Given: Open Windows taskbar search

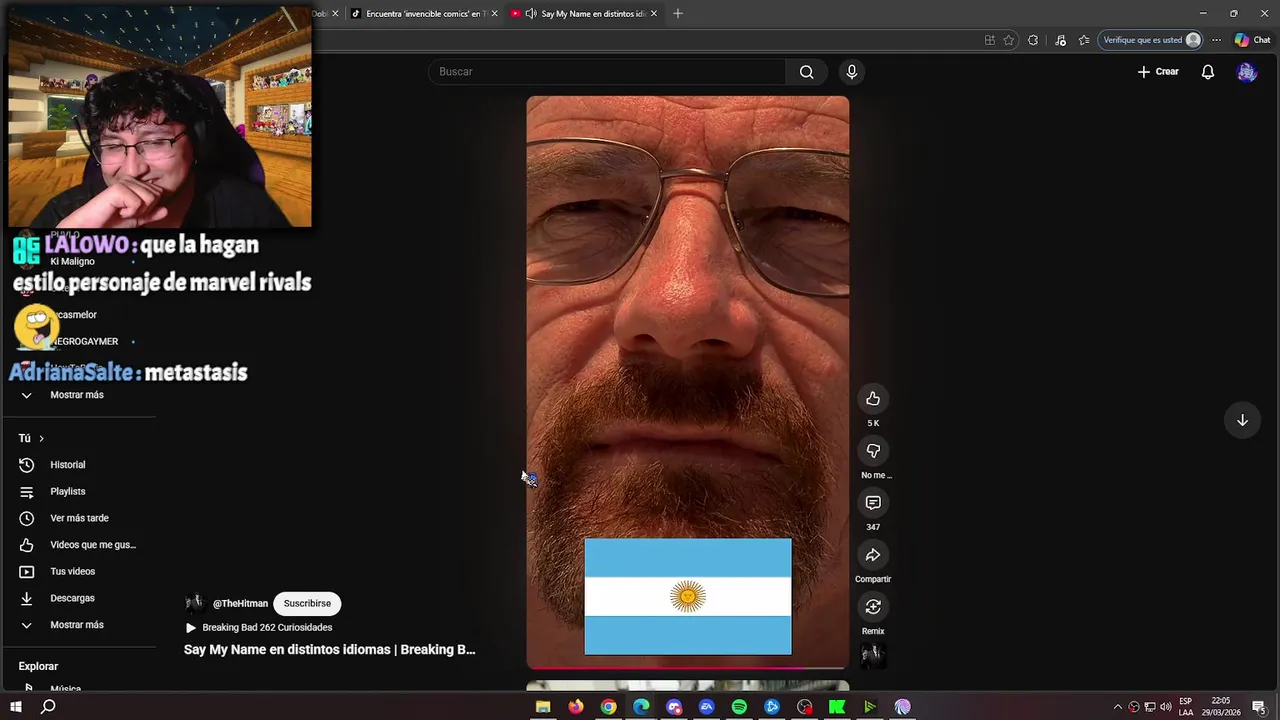Looking at the screenshot, I should pyautogui.click(x=48, y=707).
